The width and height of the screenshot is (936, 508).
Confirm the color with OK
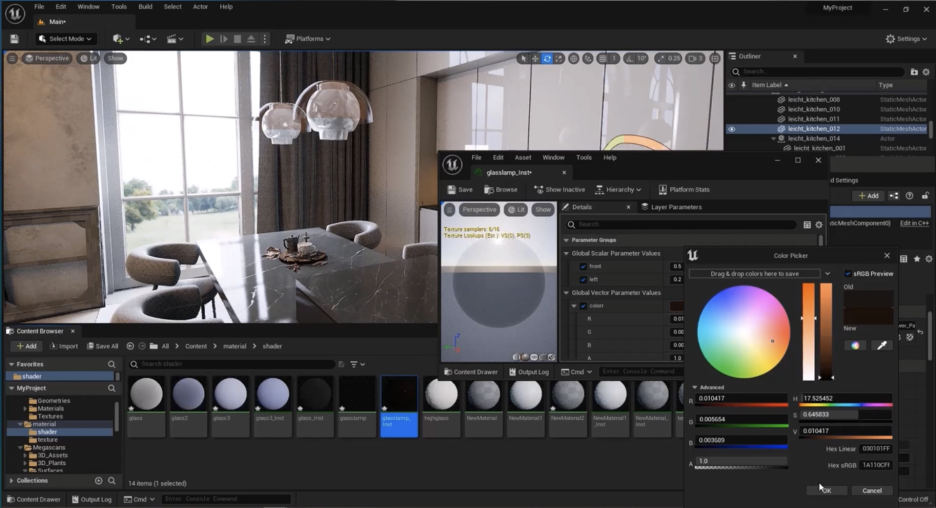[827, 491]
